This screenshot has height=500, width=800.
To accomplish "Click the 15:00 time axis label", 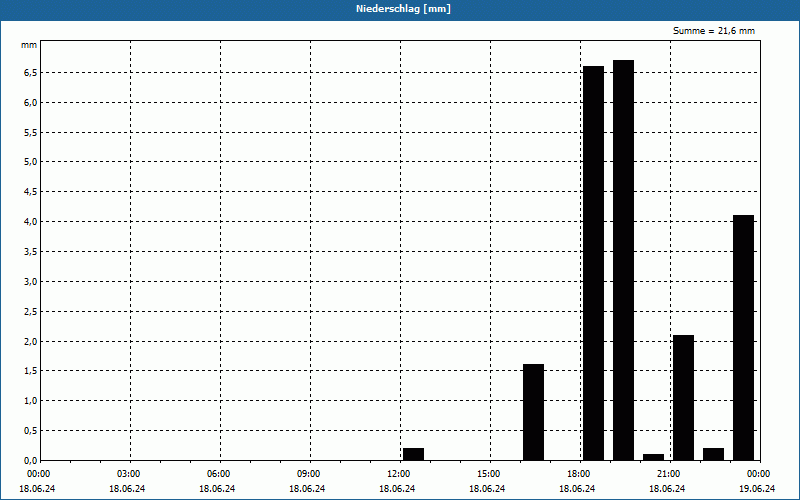I will pos(488,473).
